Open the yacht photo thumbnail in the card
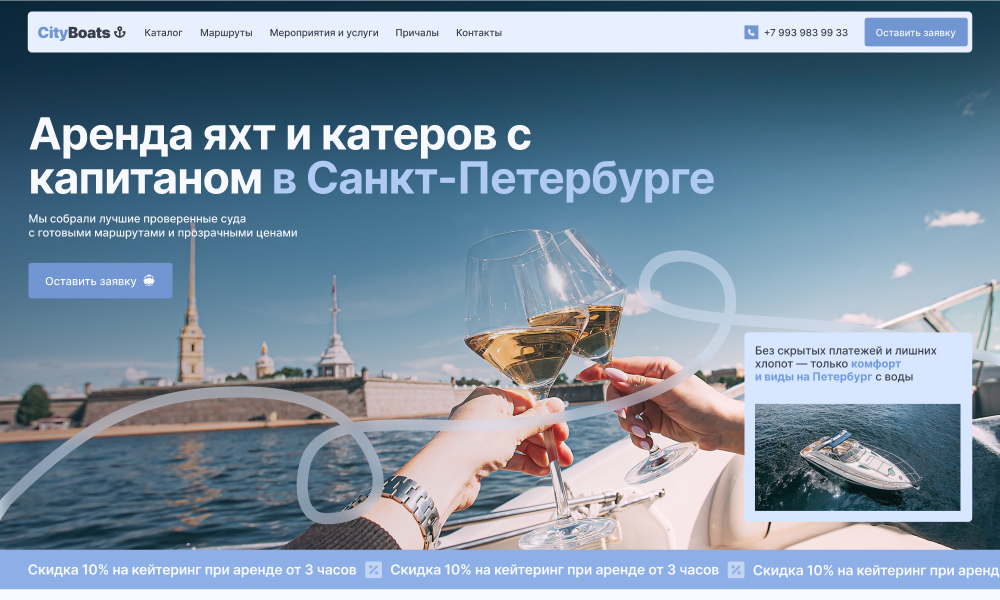Viewport: 1000px width, 600px height. pos(857,457)
